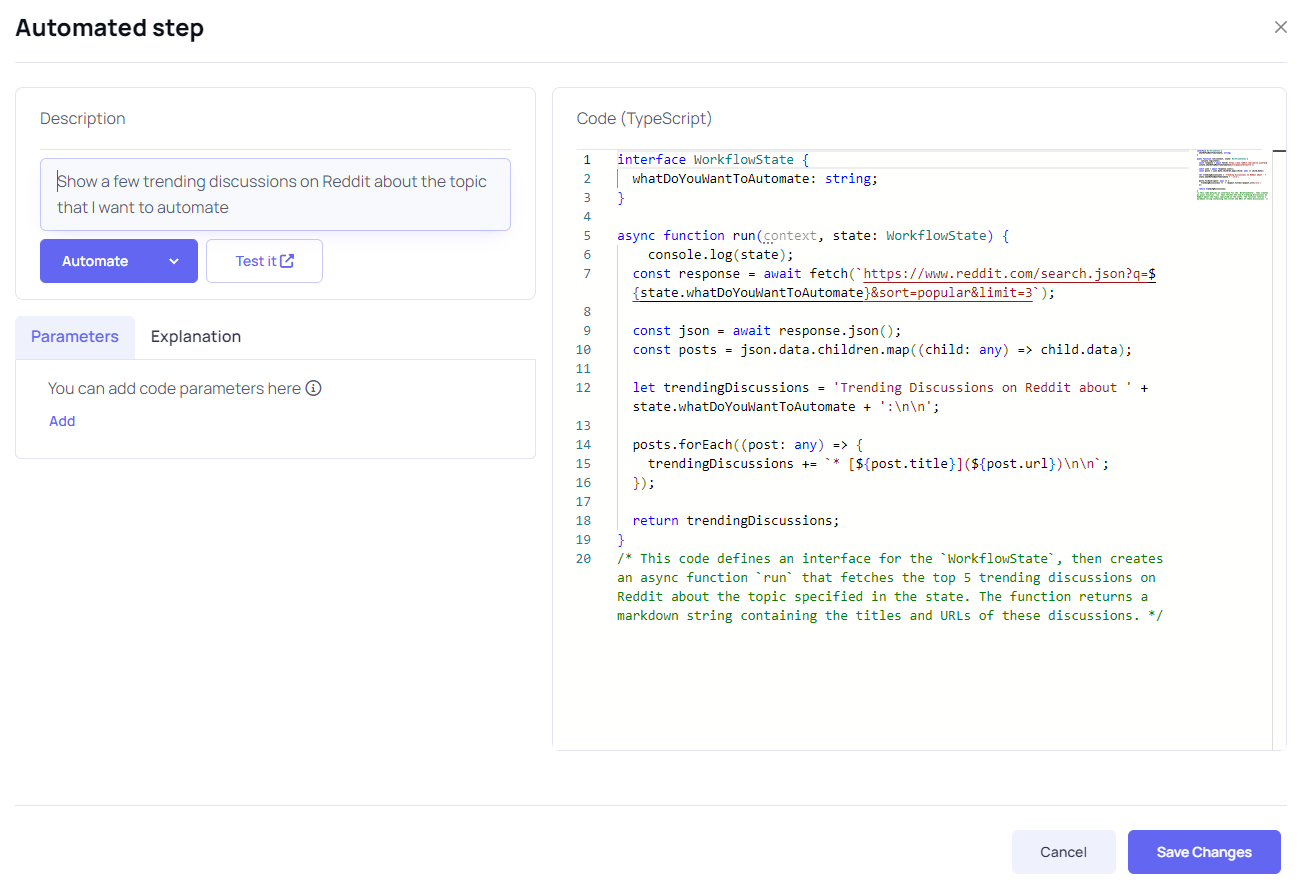Click the code editor vertical scrollbar
The width and height of the screenshot is (1299, 882).
(x=1279, y=449)
